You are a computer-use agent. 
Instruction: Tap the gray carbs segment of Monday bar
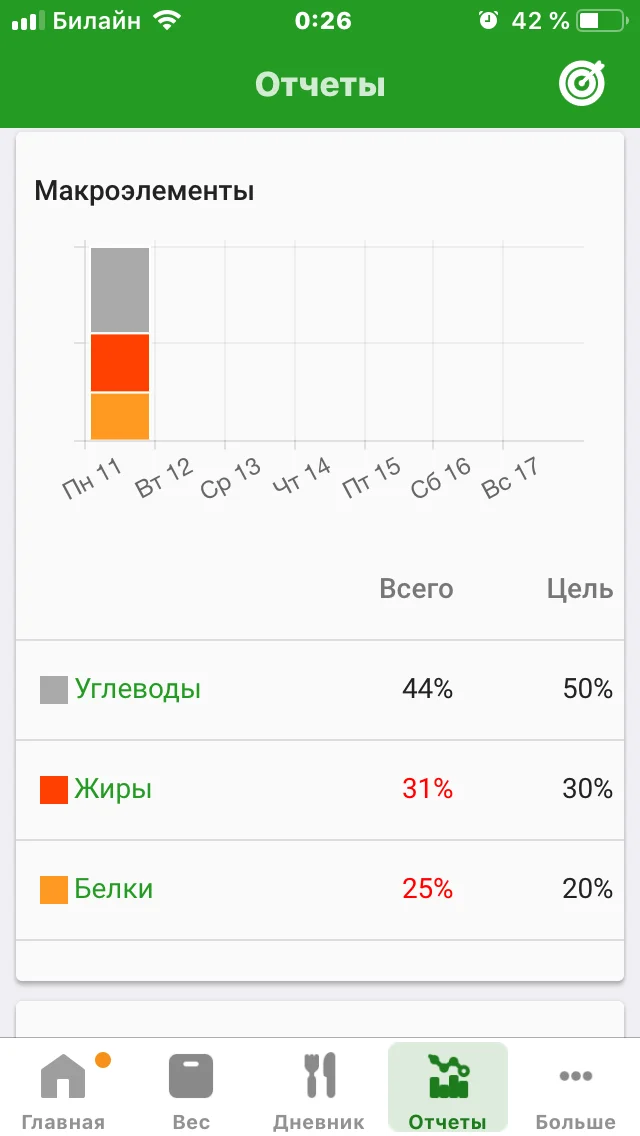coord(120,290)
